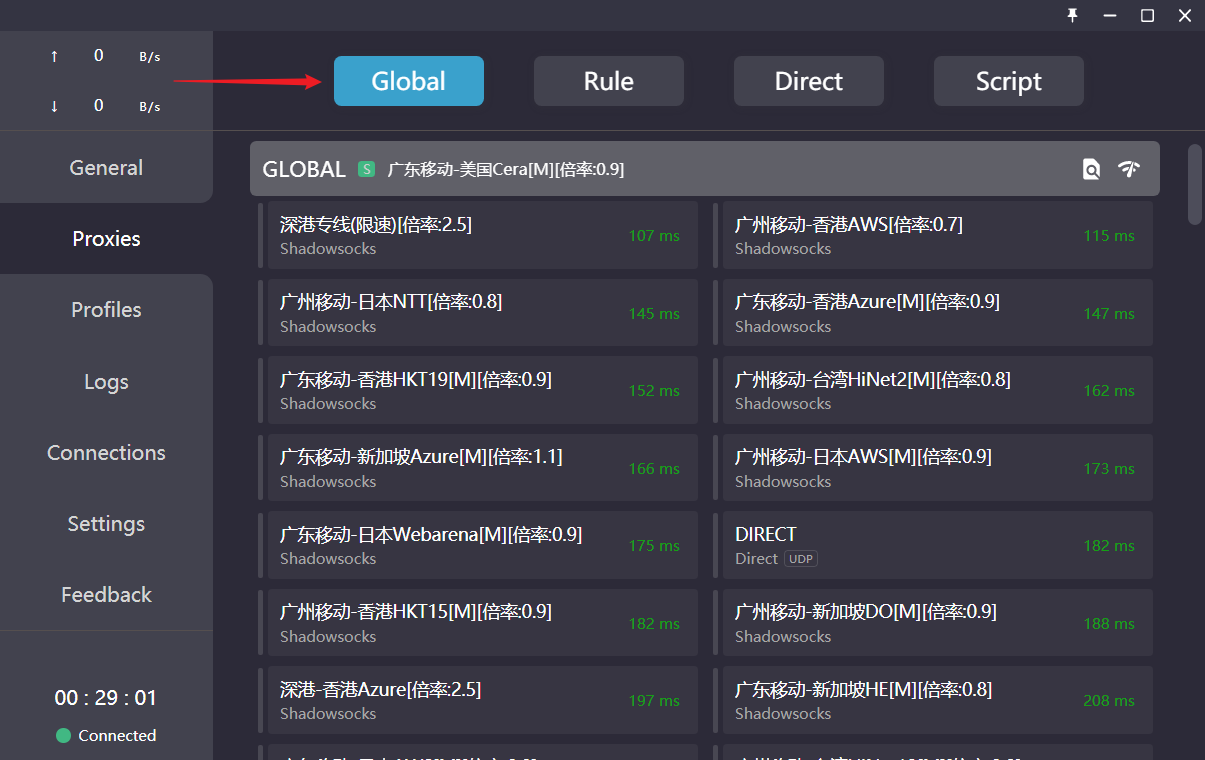The image size is (1205, 760).
Task: Go to the Connections tab
Action: [x=106, y=453]
